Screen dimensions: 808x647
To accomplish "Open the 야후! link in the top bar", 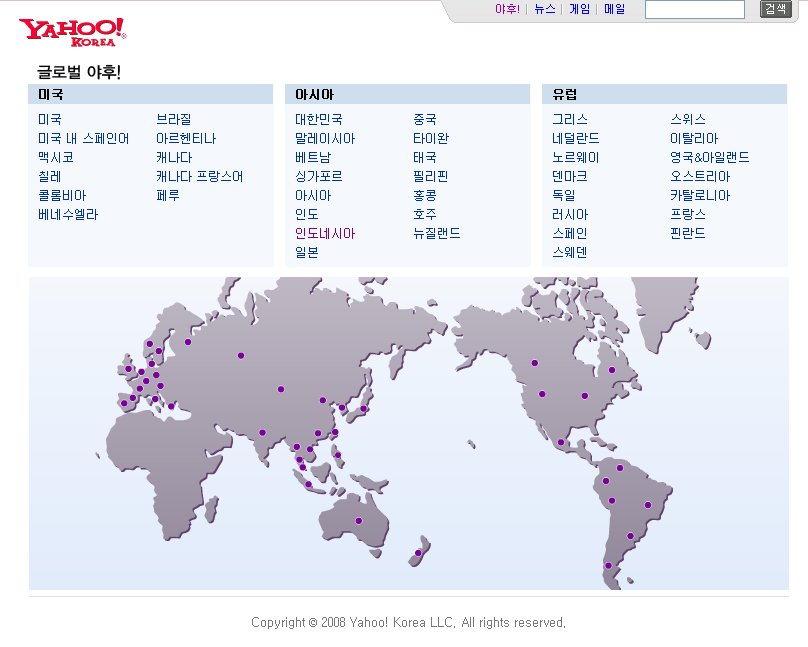I will 507,9.
